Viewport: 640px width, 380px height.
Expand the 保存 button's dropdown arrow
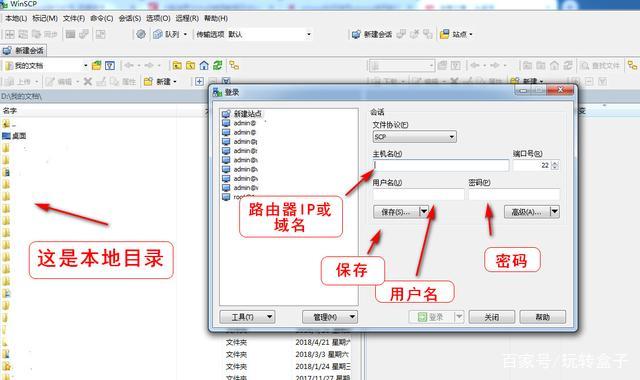tap(424, 212)
